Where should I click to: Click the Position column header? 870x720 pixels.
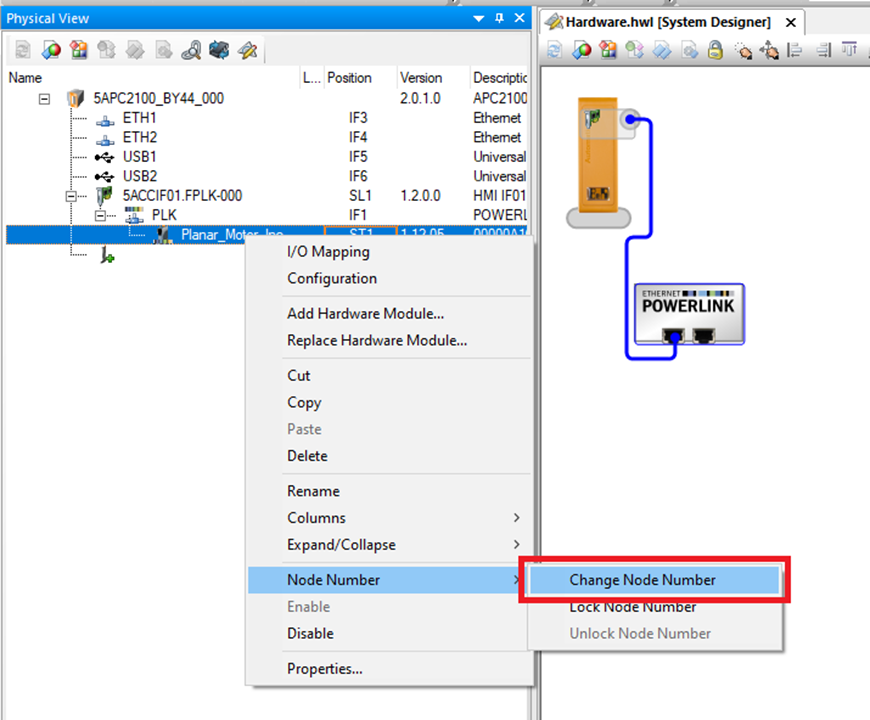pyautogui.click(x=349, y=78)
